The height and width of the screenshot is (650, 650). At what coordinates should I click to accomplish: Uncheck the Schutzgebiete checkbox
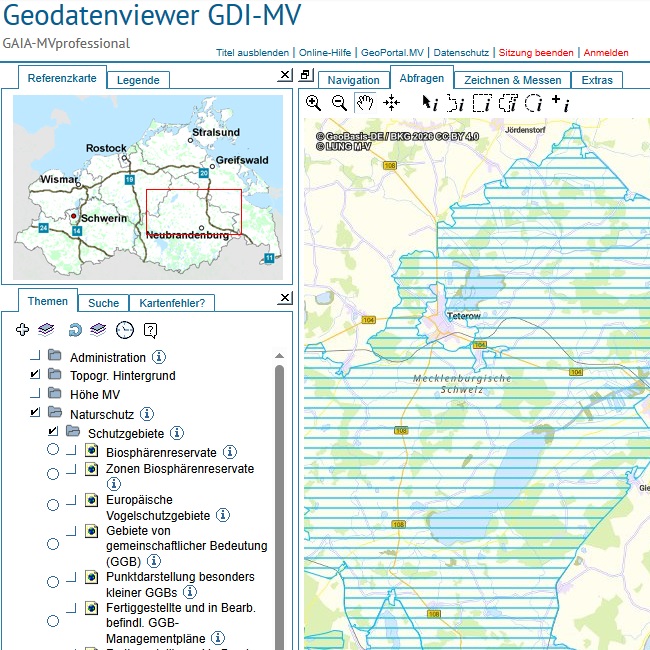[x=53, y=431]
